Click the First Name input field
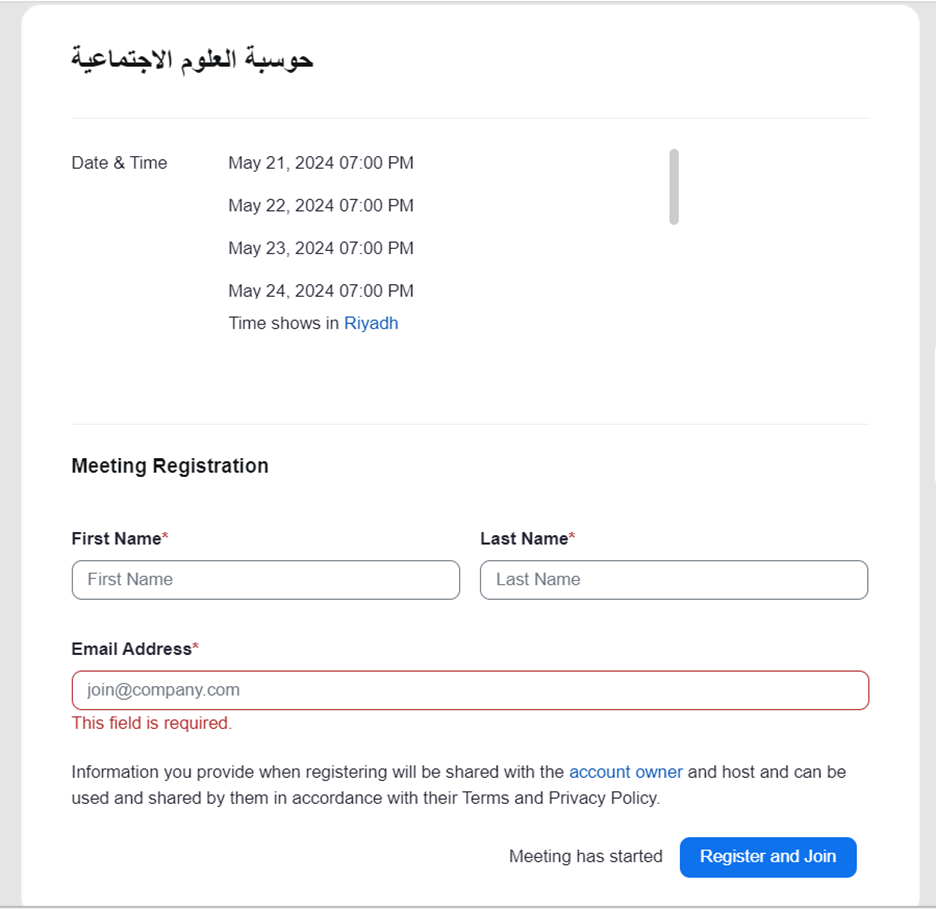Screen dimensions: 936x909 (265, 580)
